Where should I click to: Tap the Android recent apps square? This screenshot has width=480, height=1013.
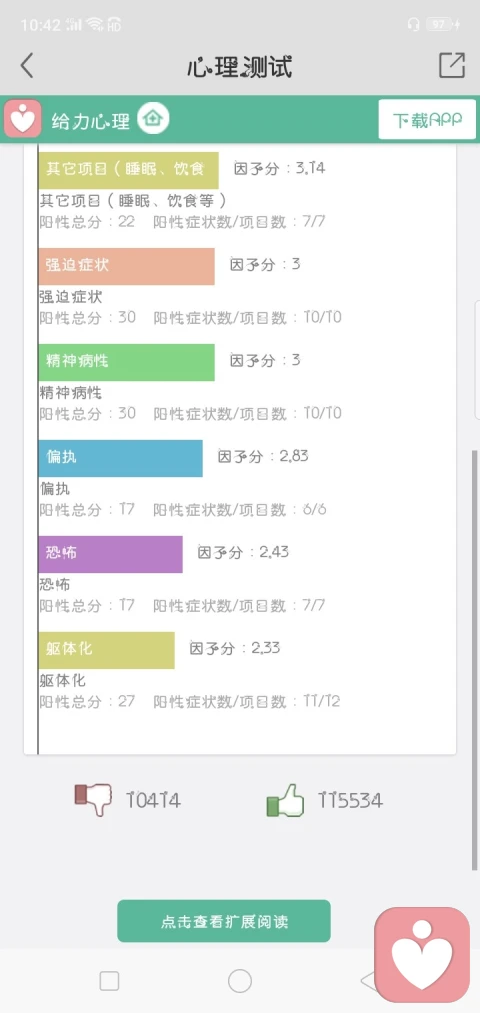(109, 981)
